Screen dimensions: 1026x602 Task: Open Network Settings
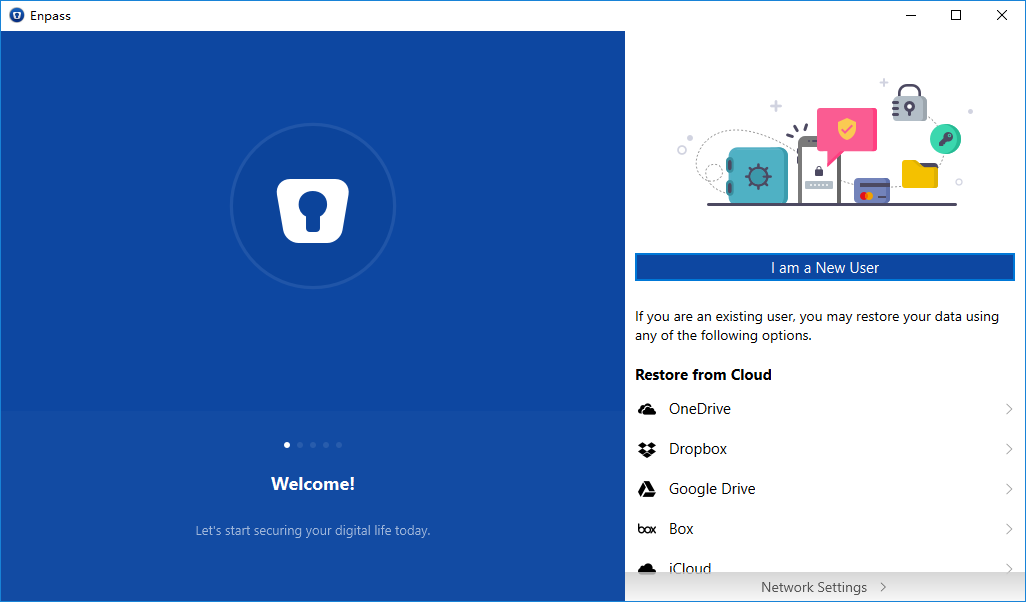point(824,587)
